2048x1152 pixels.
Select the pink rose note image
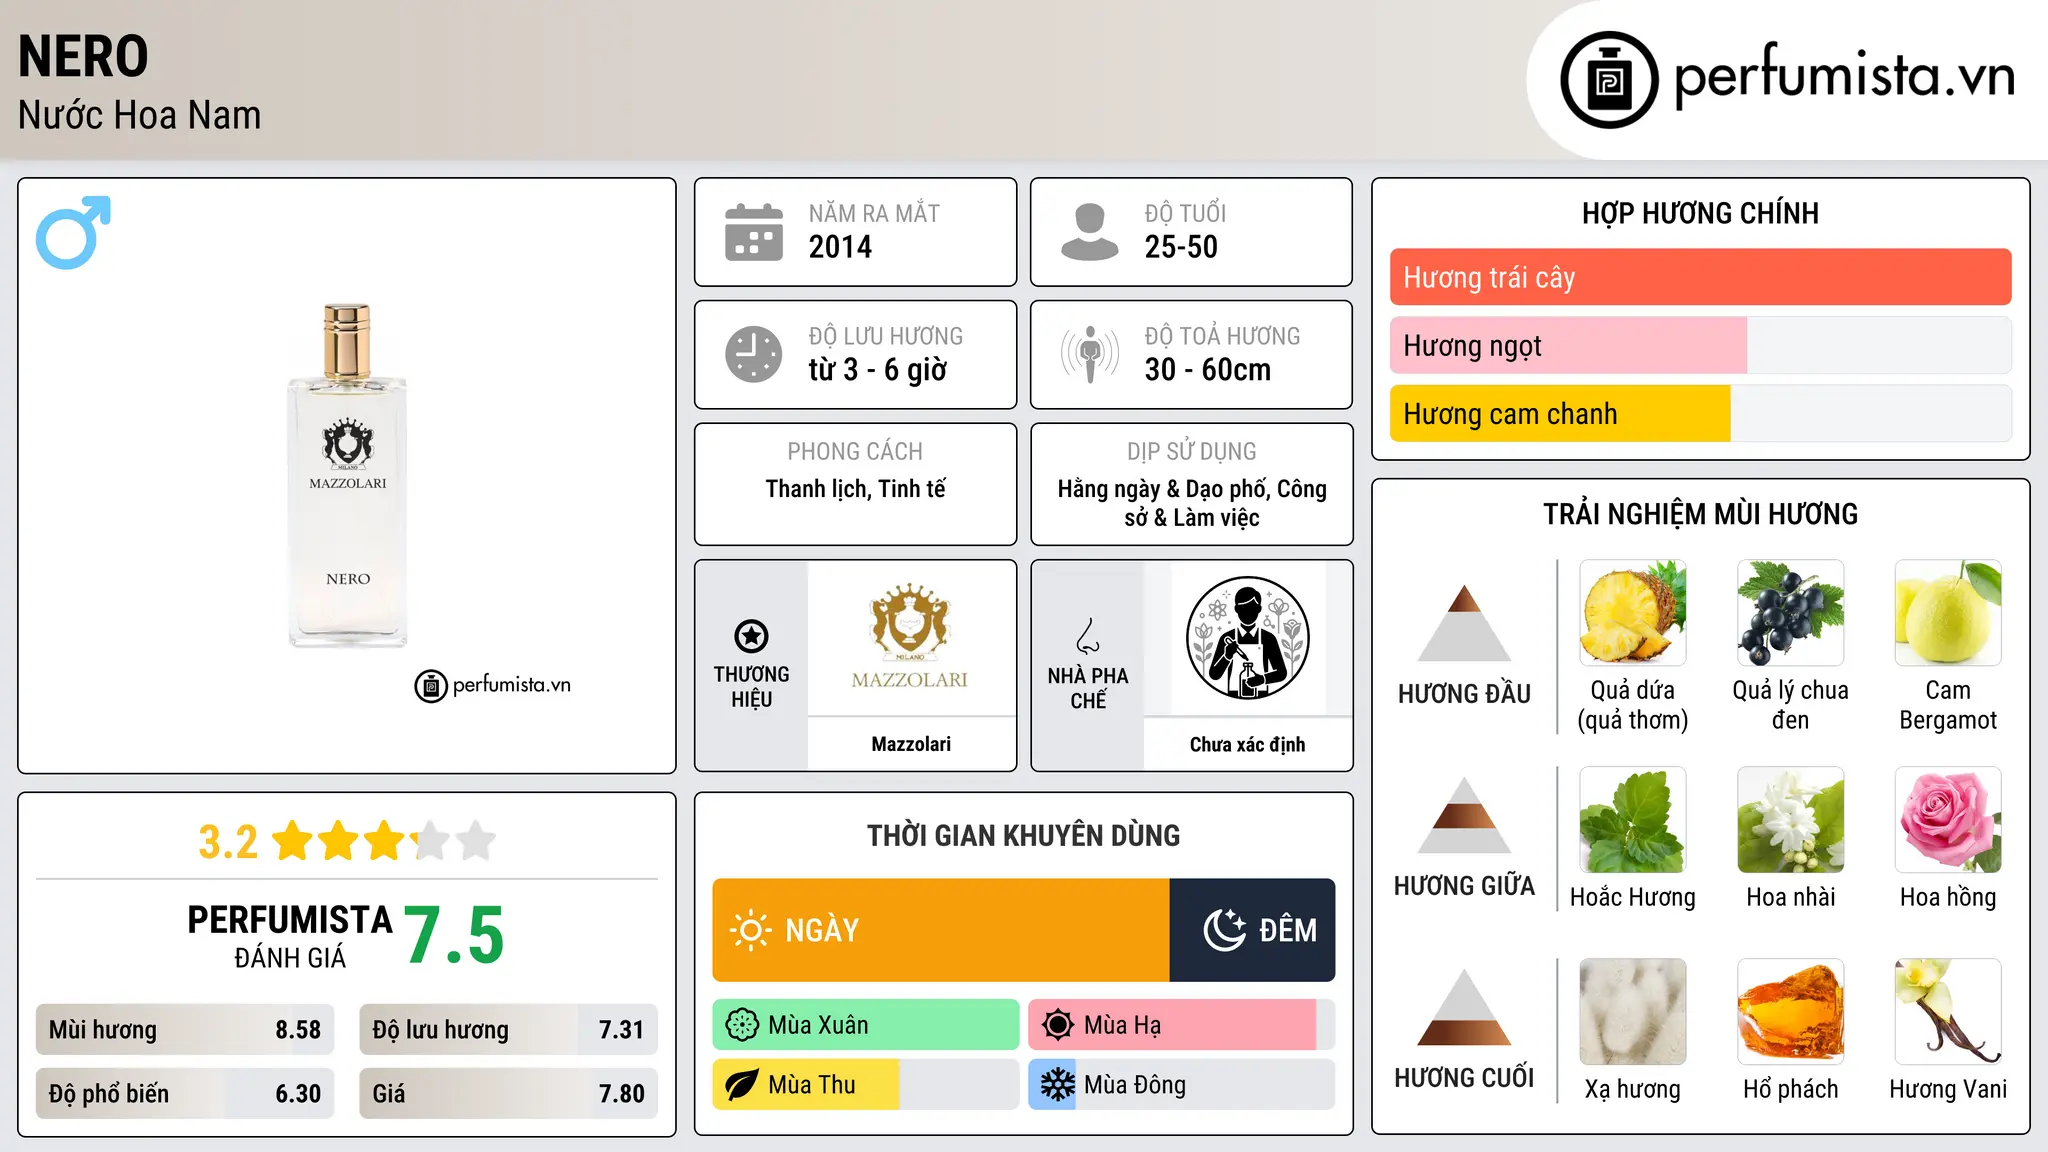[x=1948, y=820]
